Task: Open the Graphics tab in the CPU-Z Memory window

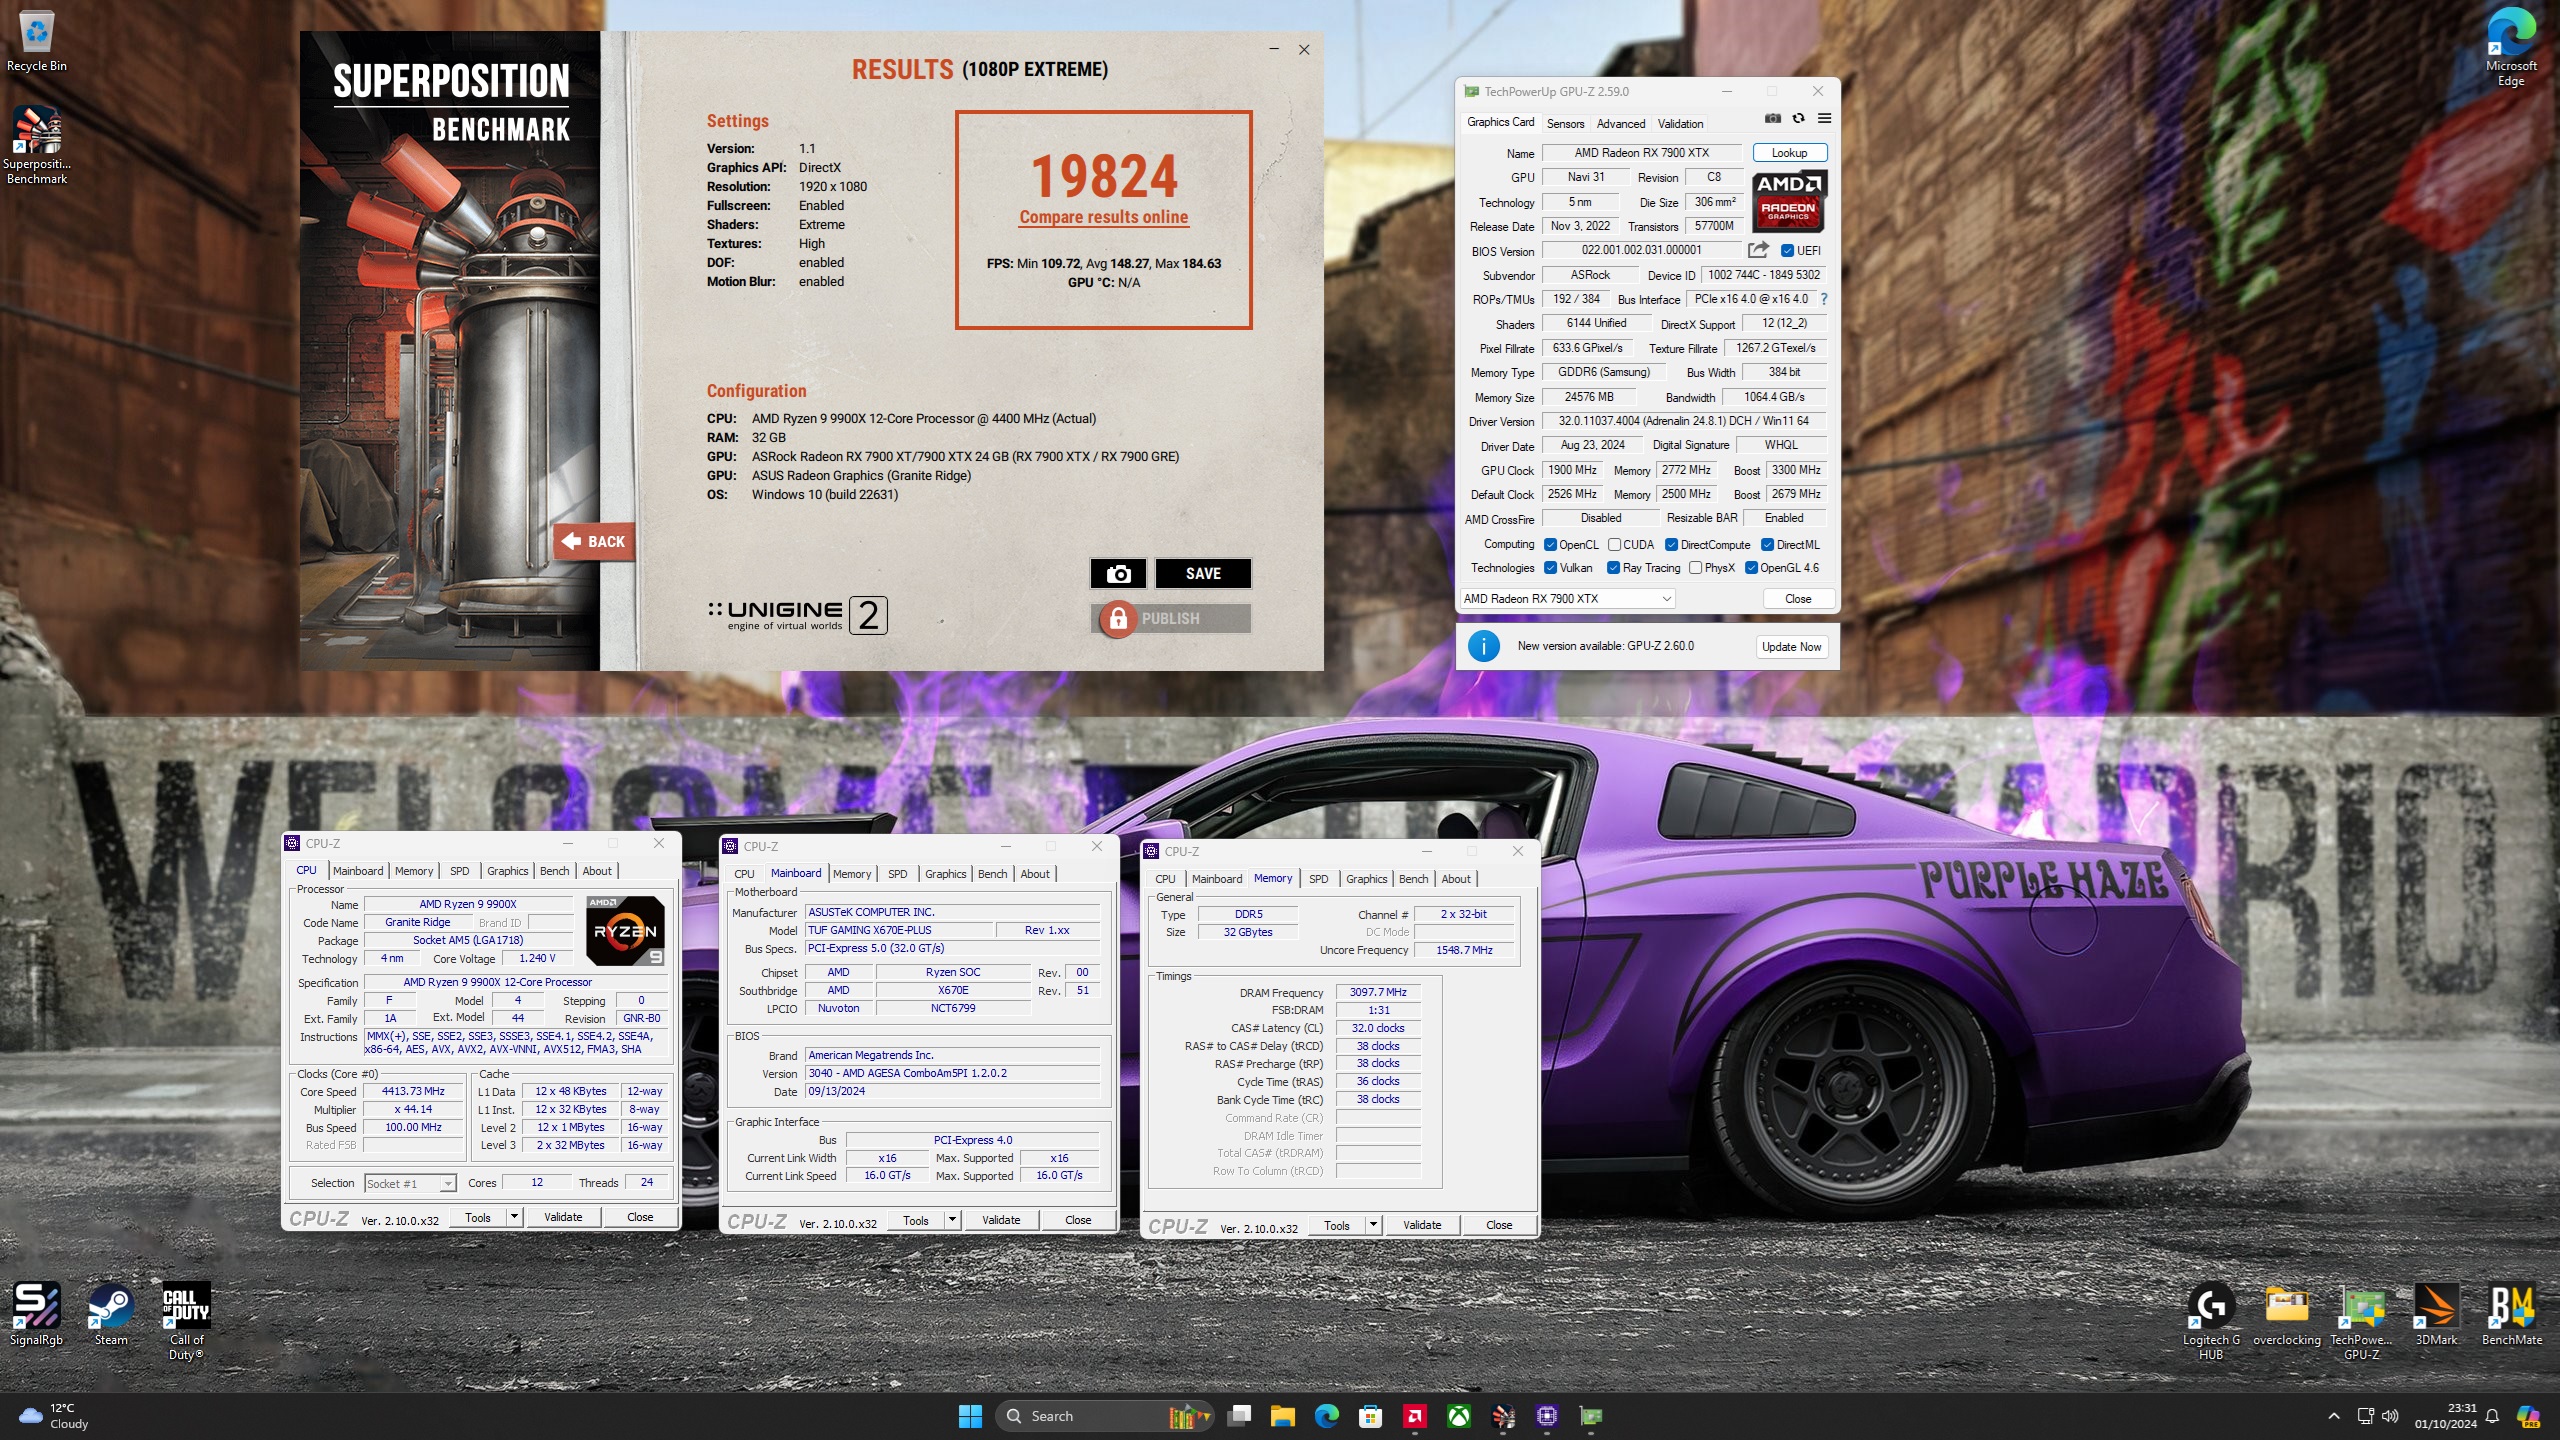Action: (x=1366, y=879)
